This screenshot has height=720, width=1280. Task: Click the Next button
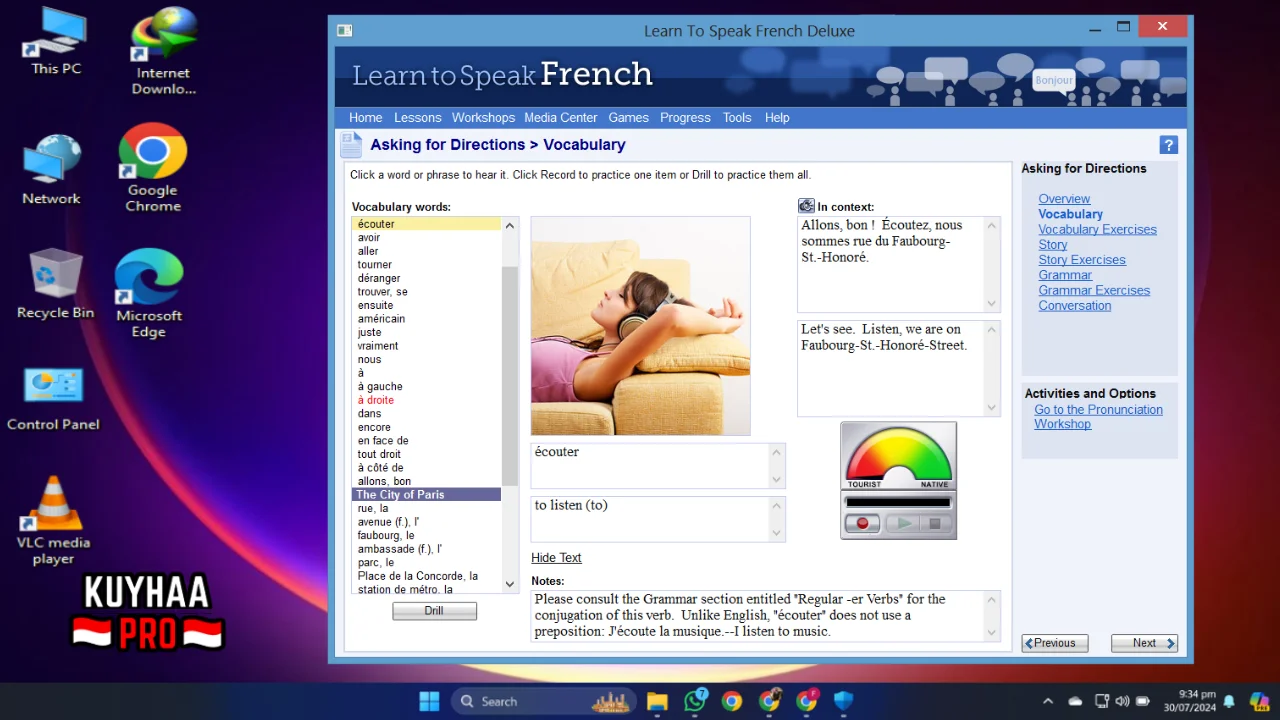point(1144,643)
